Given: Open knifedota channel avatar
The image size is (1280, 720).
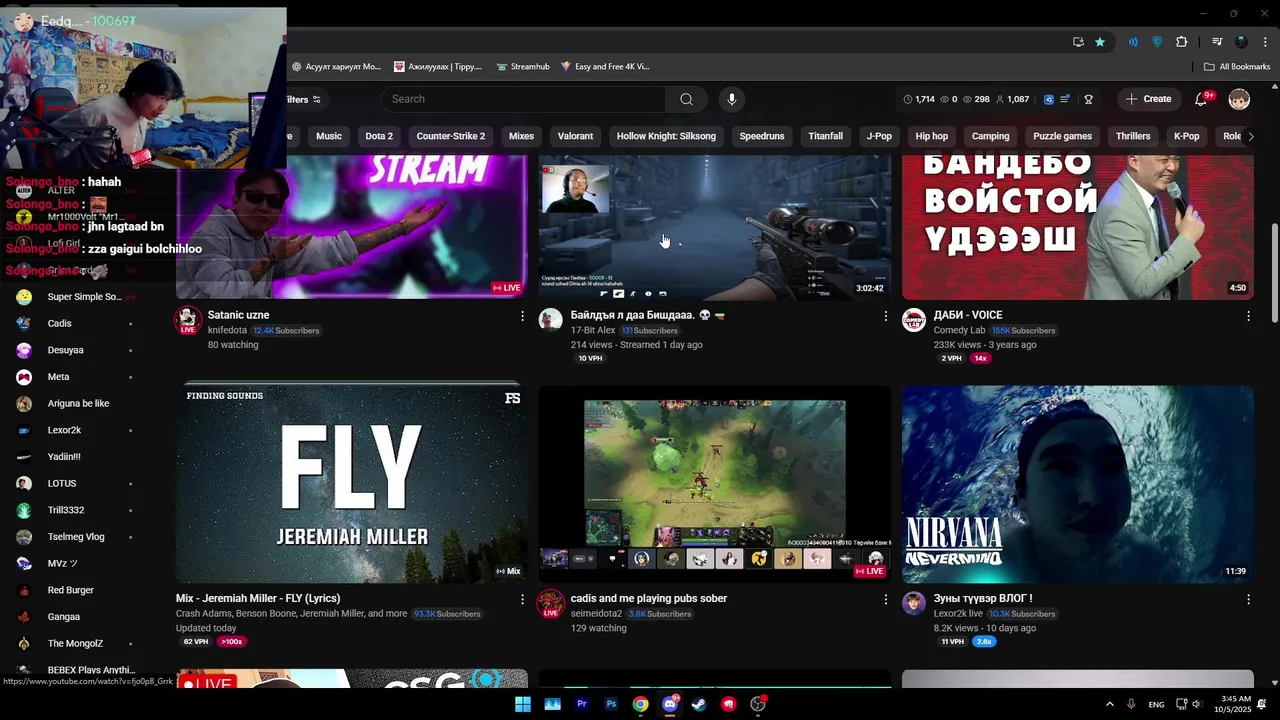Looking at the screenshot, I should (x=187, y=319).
